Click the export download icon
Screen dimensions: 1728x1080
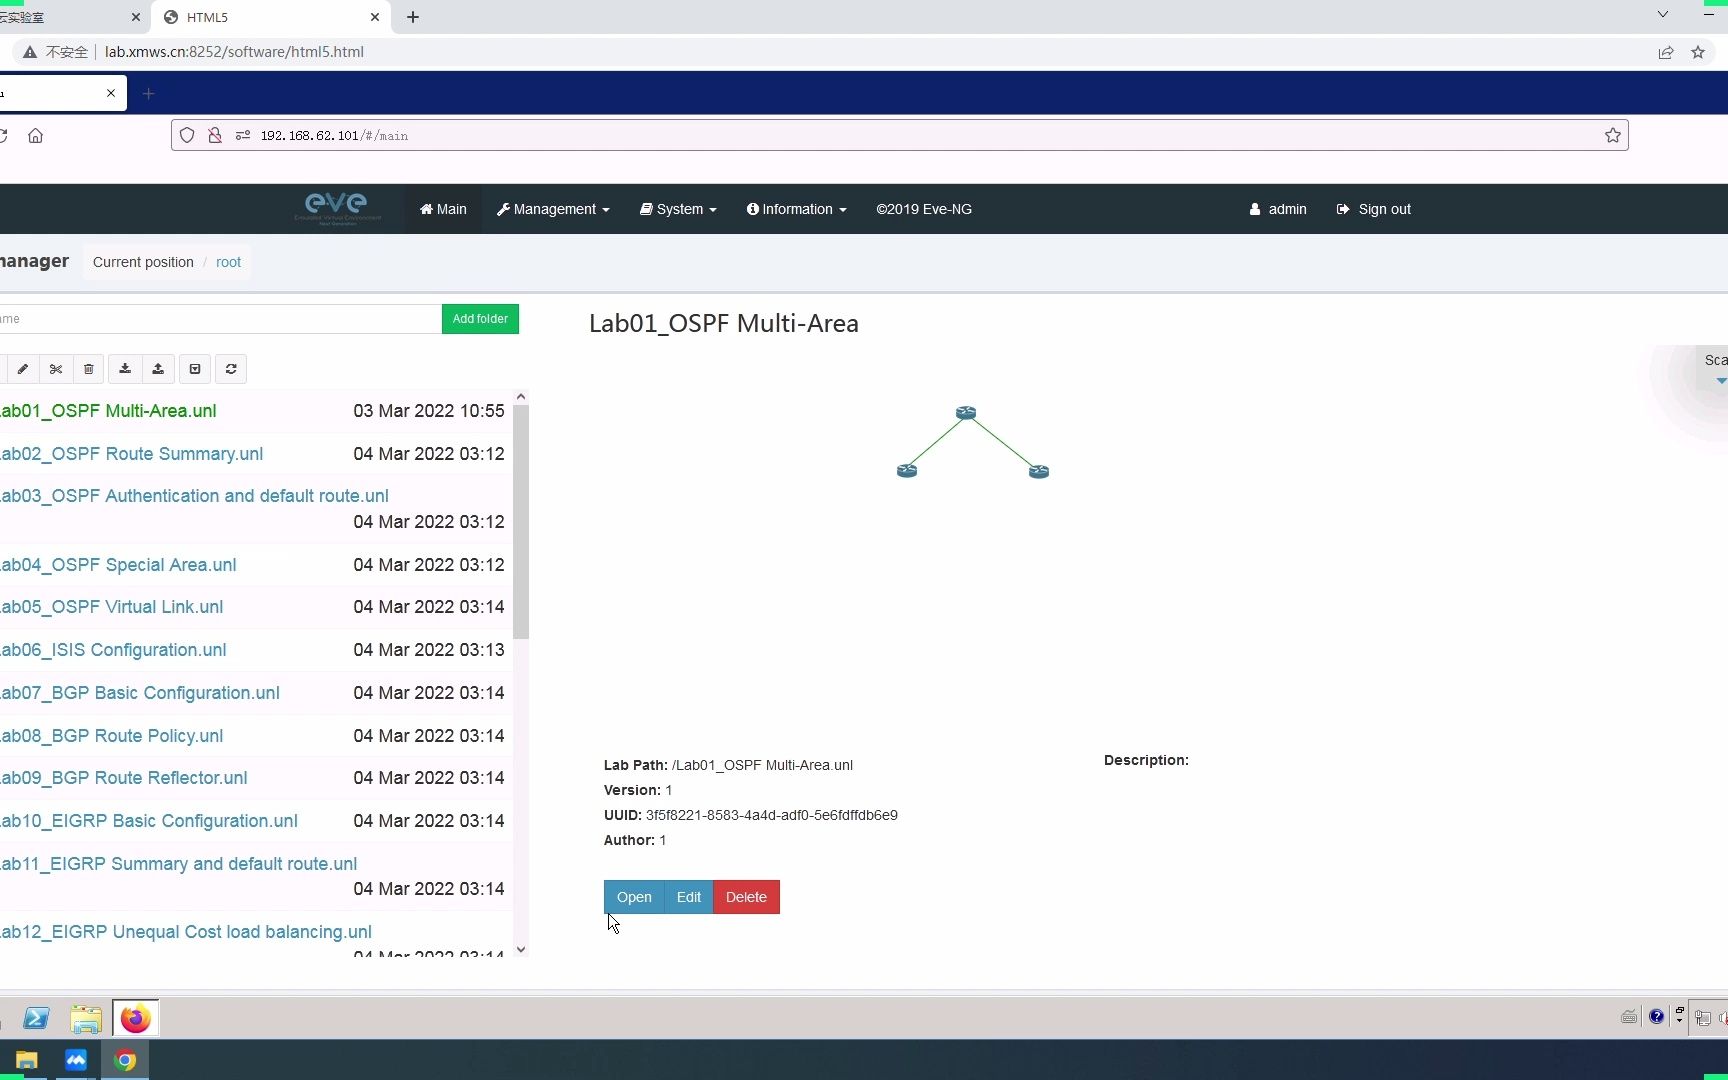(125, 369)
